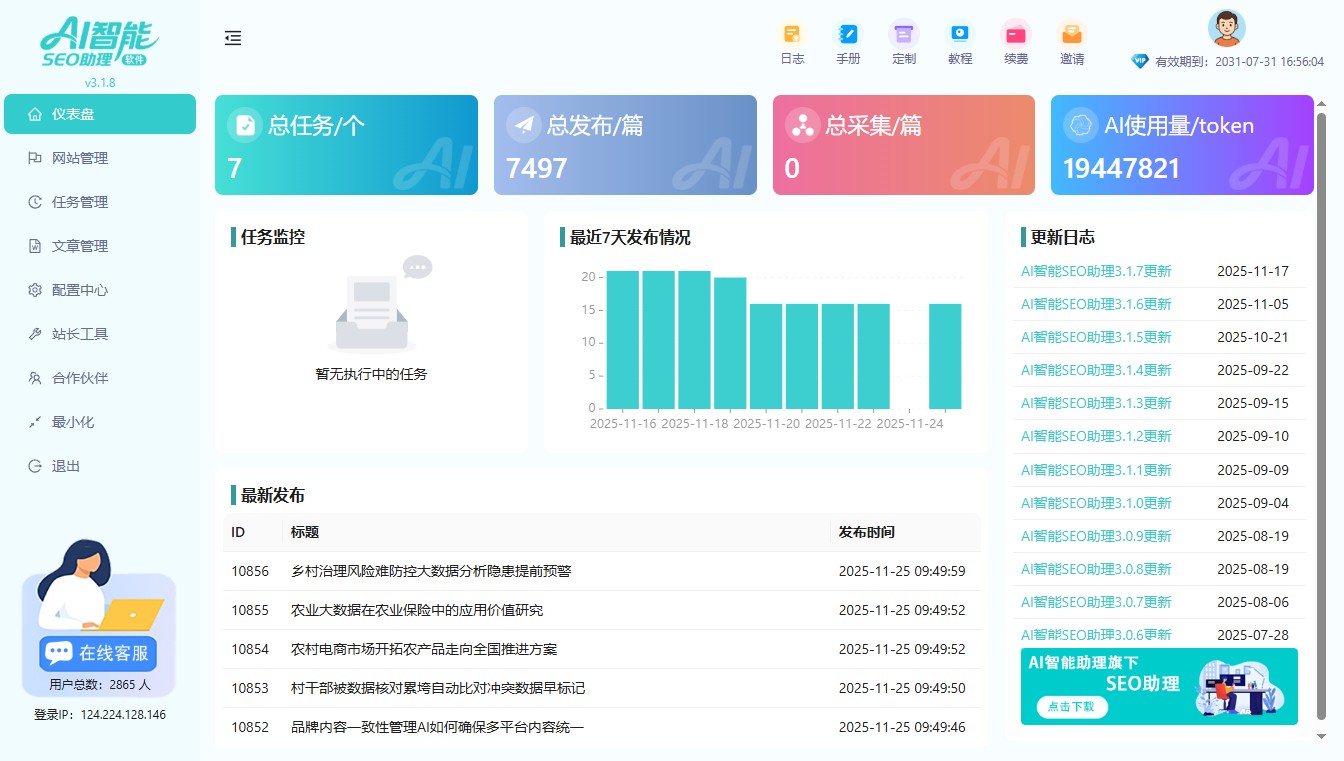The height and width of the screenshot is (761, 1344).
Task: Open 文章管理 sidebar item
Action: pos(80,246)
